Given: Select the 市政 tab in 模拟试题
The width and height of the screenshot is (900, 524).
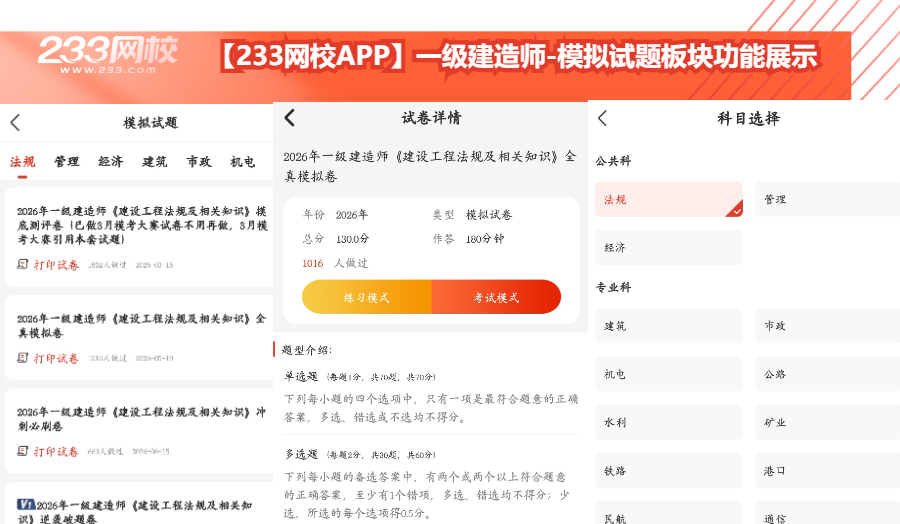Looking at the screenshot, I should click(199, 162).
